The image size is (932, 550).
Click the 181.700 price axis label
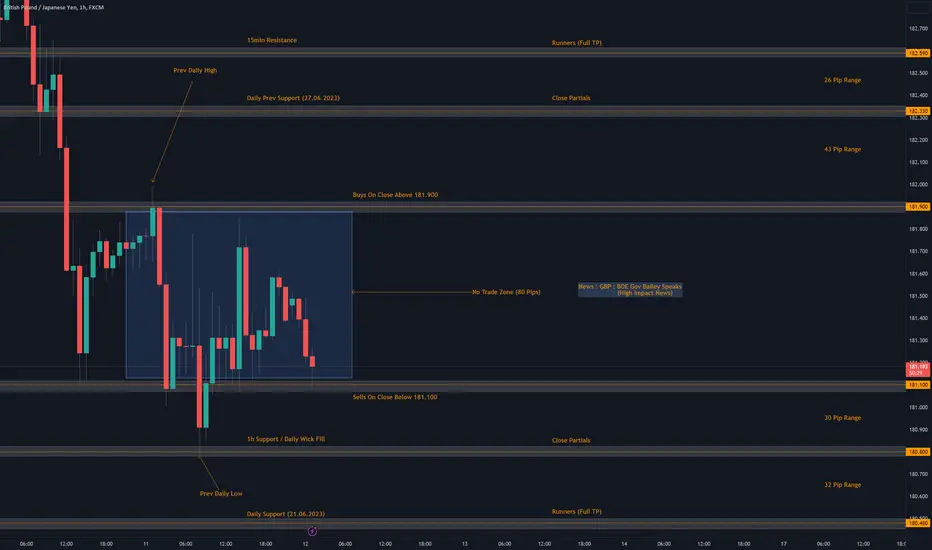pyautogui.click(x=918, y=251)
